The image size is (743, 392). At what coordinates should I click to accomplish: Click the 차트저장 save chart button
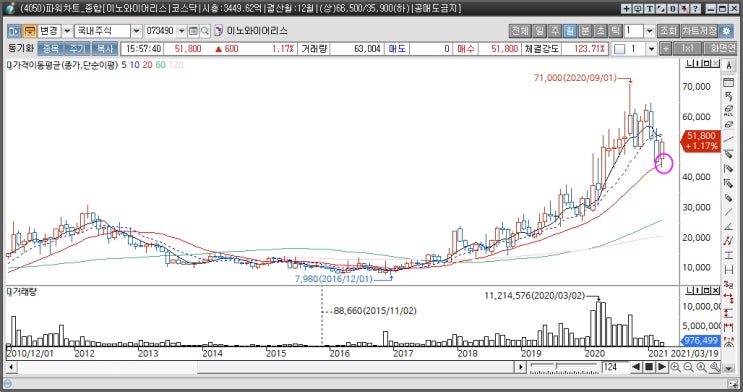point(699,31)
